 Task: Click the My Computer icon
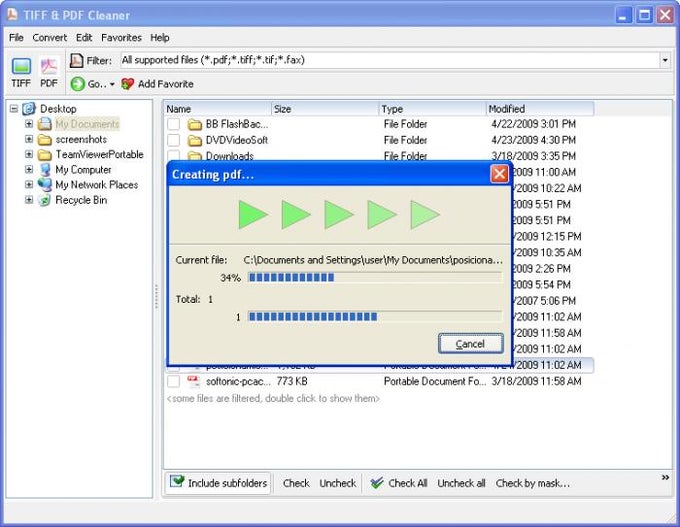click(x=45, y=170)
